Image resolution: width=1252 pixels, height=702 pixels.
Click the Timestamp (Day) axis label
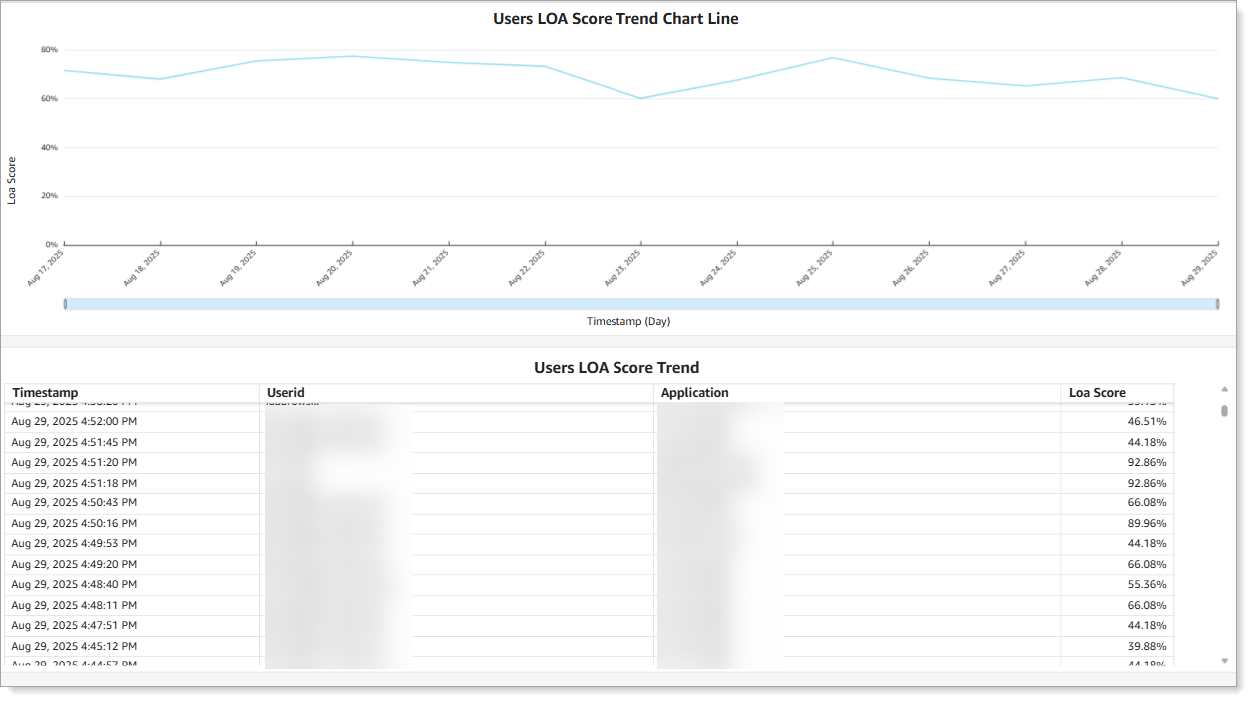click(x=627, y=321)
